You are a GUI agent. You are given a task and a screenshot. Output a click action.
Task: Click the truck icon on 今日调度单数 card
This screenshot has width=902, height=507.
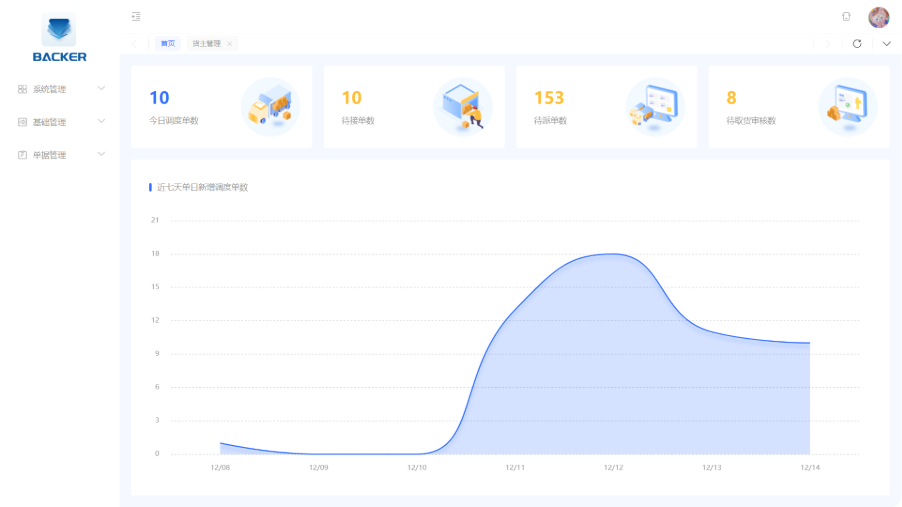coord(269,107)
